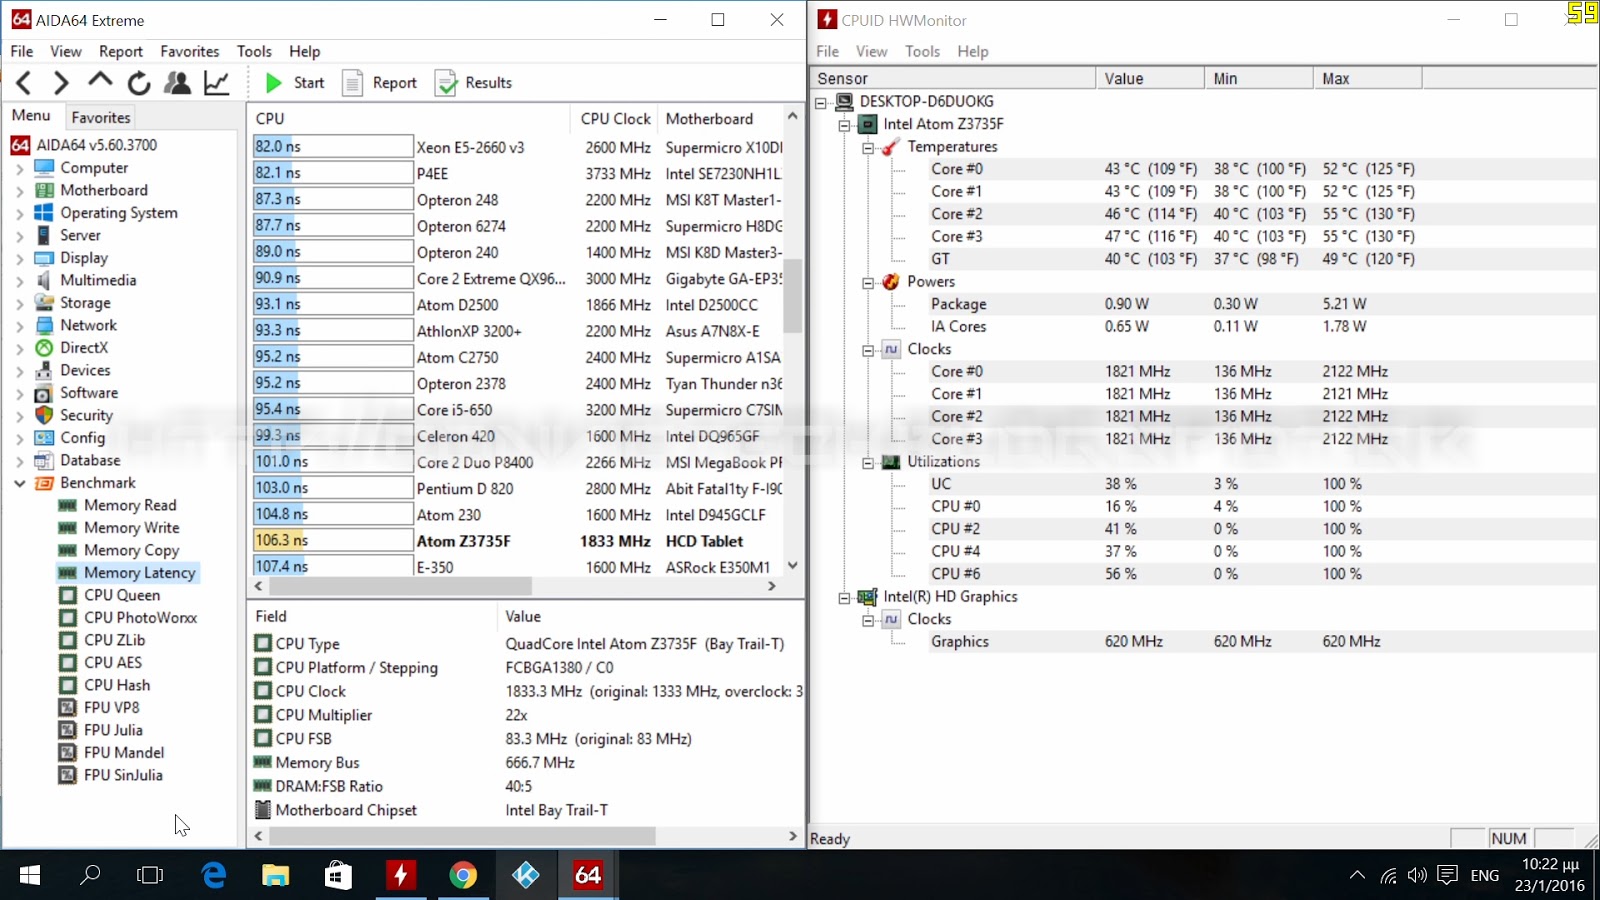Click the up-level arrow in AIDA64 toolbar
1600x900 pixels.
point(100,82)
